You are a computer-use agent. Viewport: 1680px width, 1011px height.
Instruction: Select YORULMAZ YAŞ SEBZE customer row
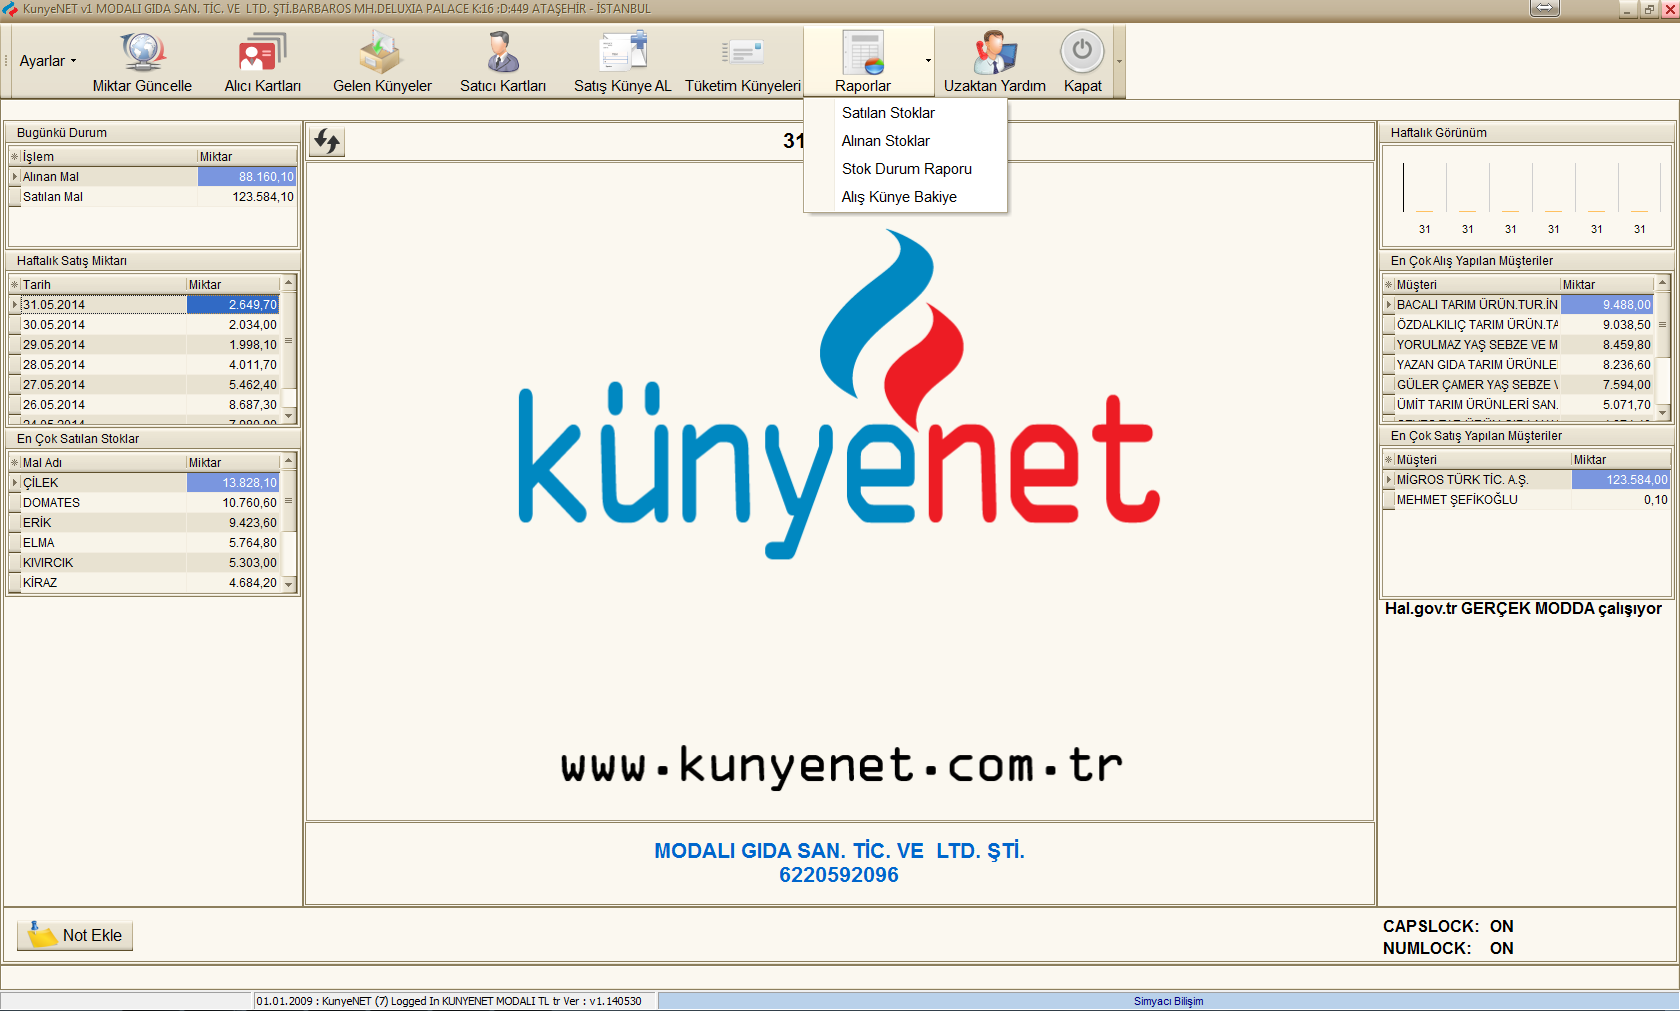1519,345
